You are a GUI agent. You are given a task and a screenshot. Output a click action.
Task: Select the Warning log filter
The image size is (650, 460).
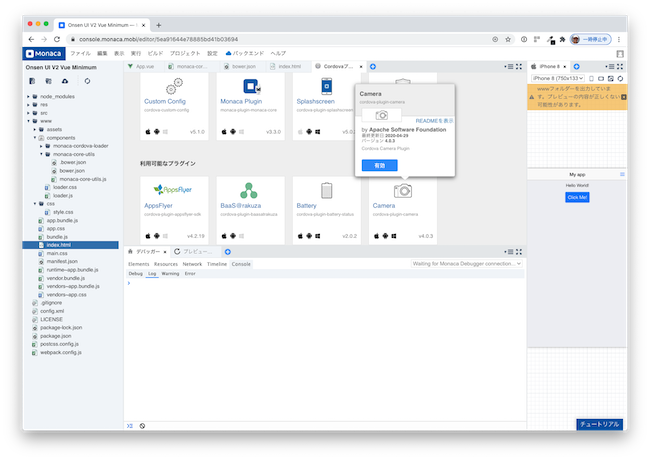(170, 274)
